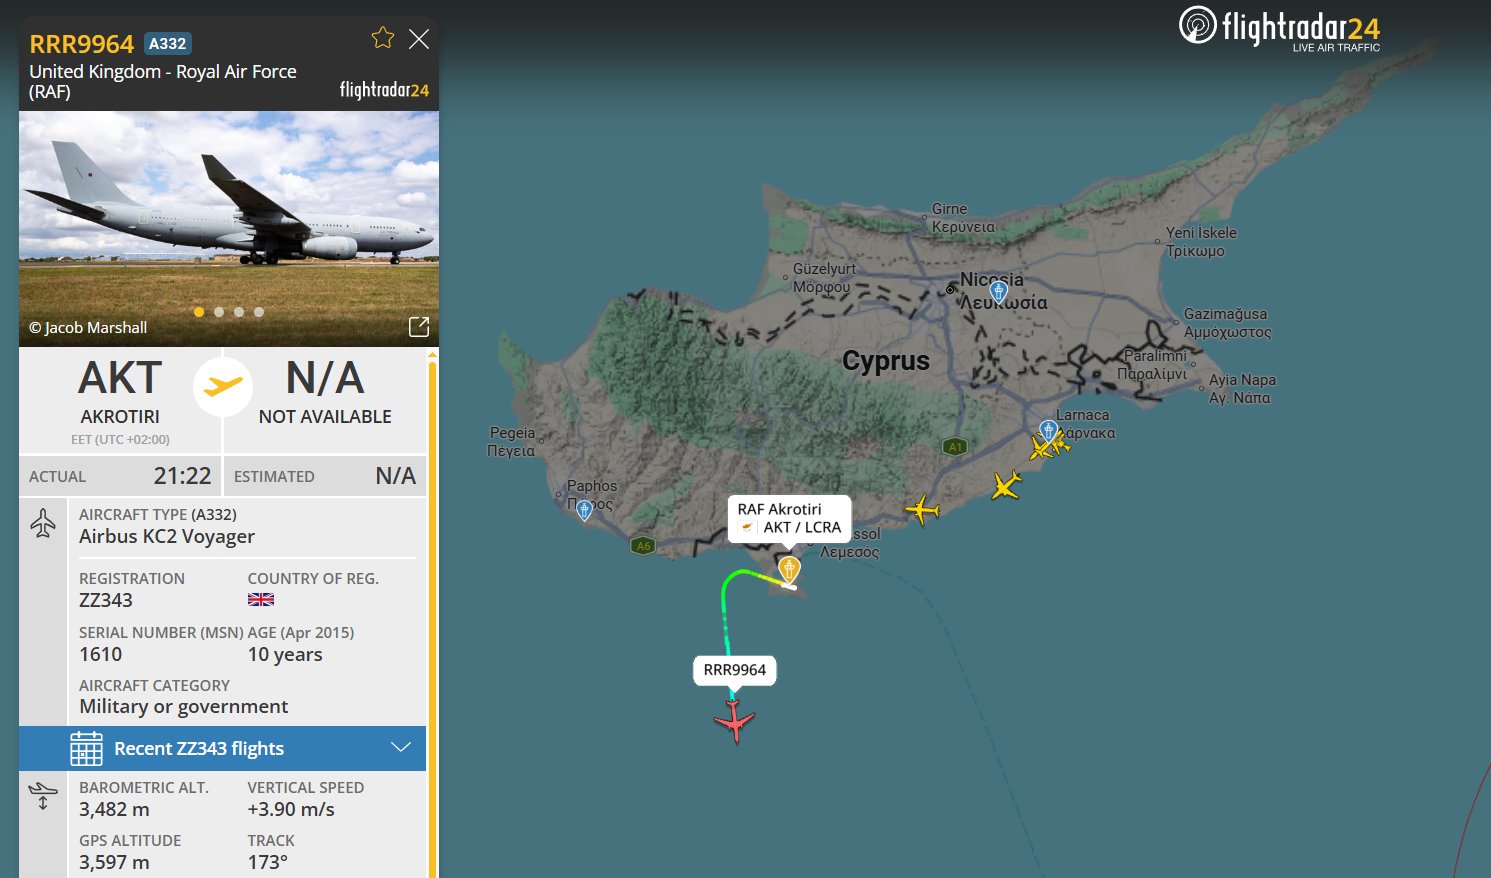Expand Recent ZZ343 flights section
Viewport: 1491px width, 878px height.
tap(199, 749)
